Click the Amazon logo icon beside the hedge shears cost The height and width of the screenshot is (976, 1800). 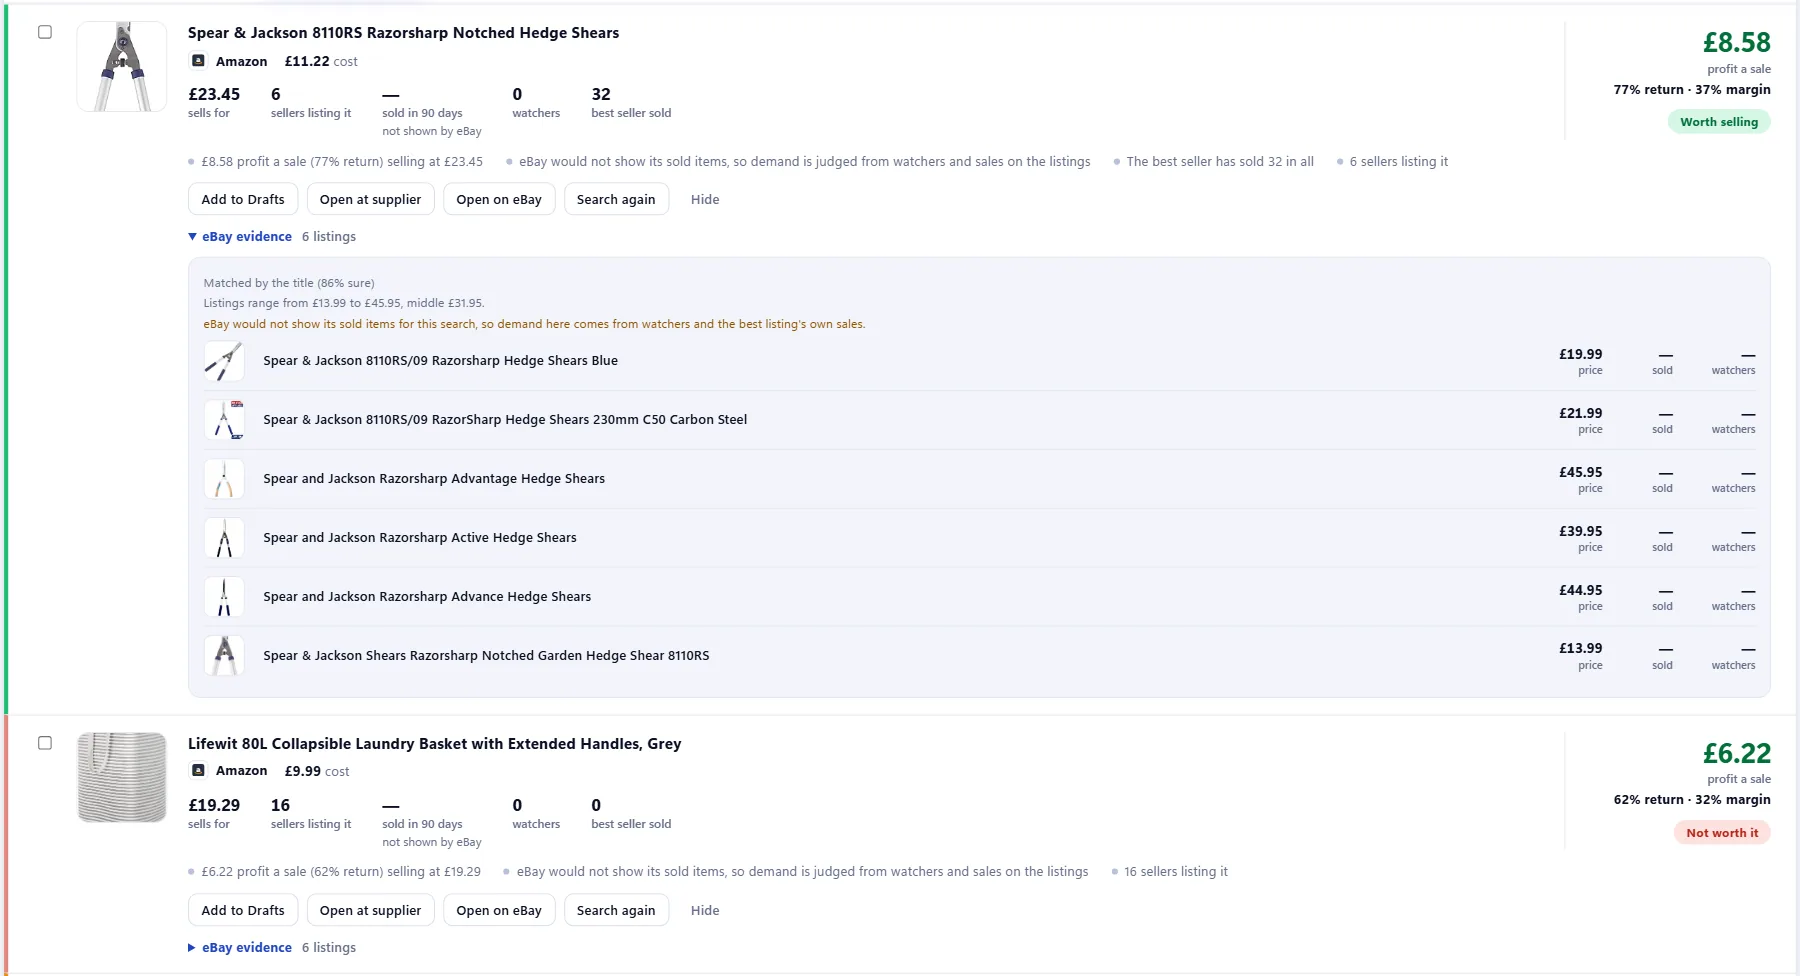coord(198,61)
